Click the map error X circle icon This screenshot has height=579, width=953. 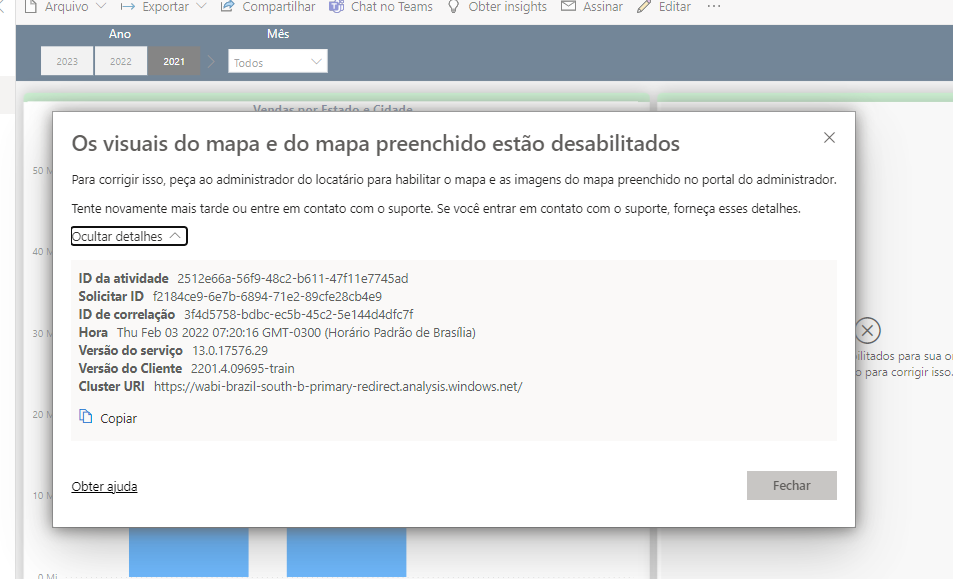coord(867,331)
